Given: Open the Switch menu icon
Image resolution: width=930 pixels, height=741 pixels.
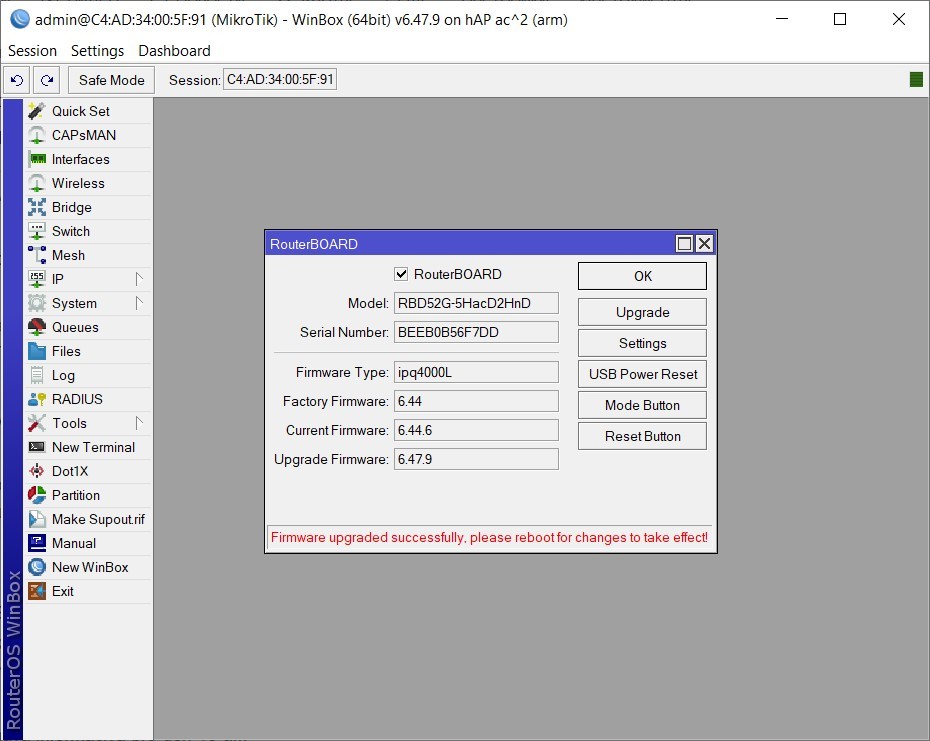Looking at the screenshot, I should pos(37,231).
